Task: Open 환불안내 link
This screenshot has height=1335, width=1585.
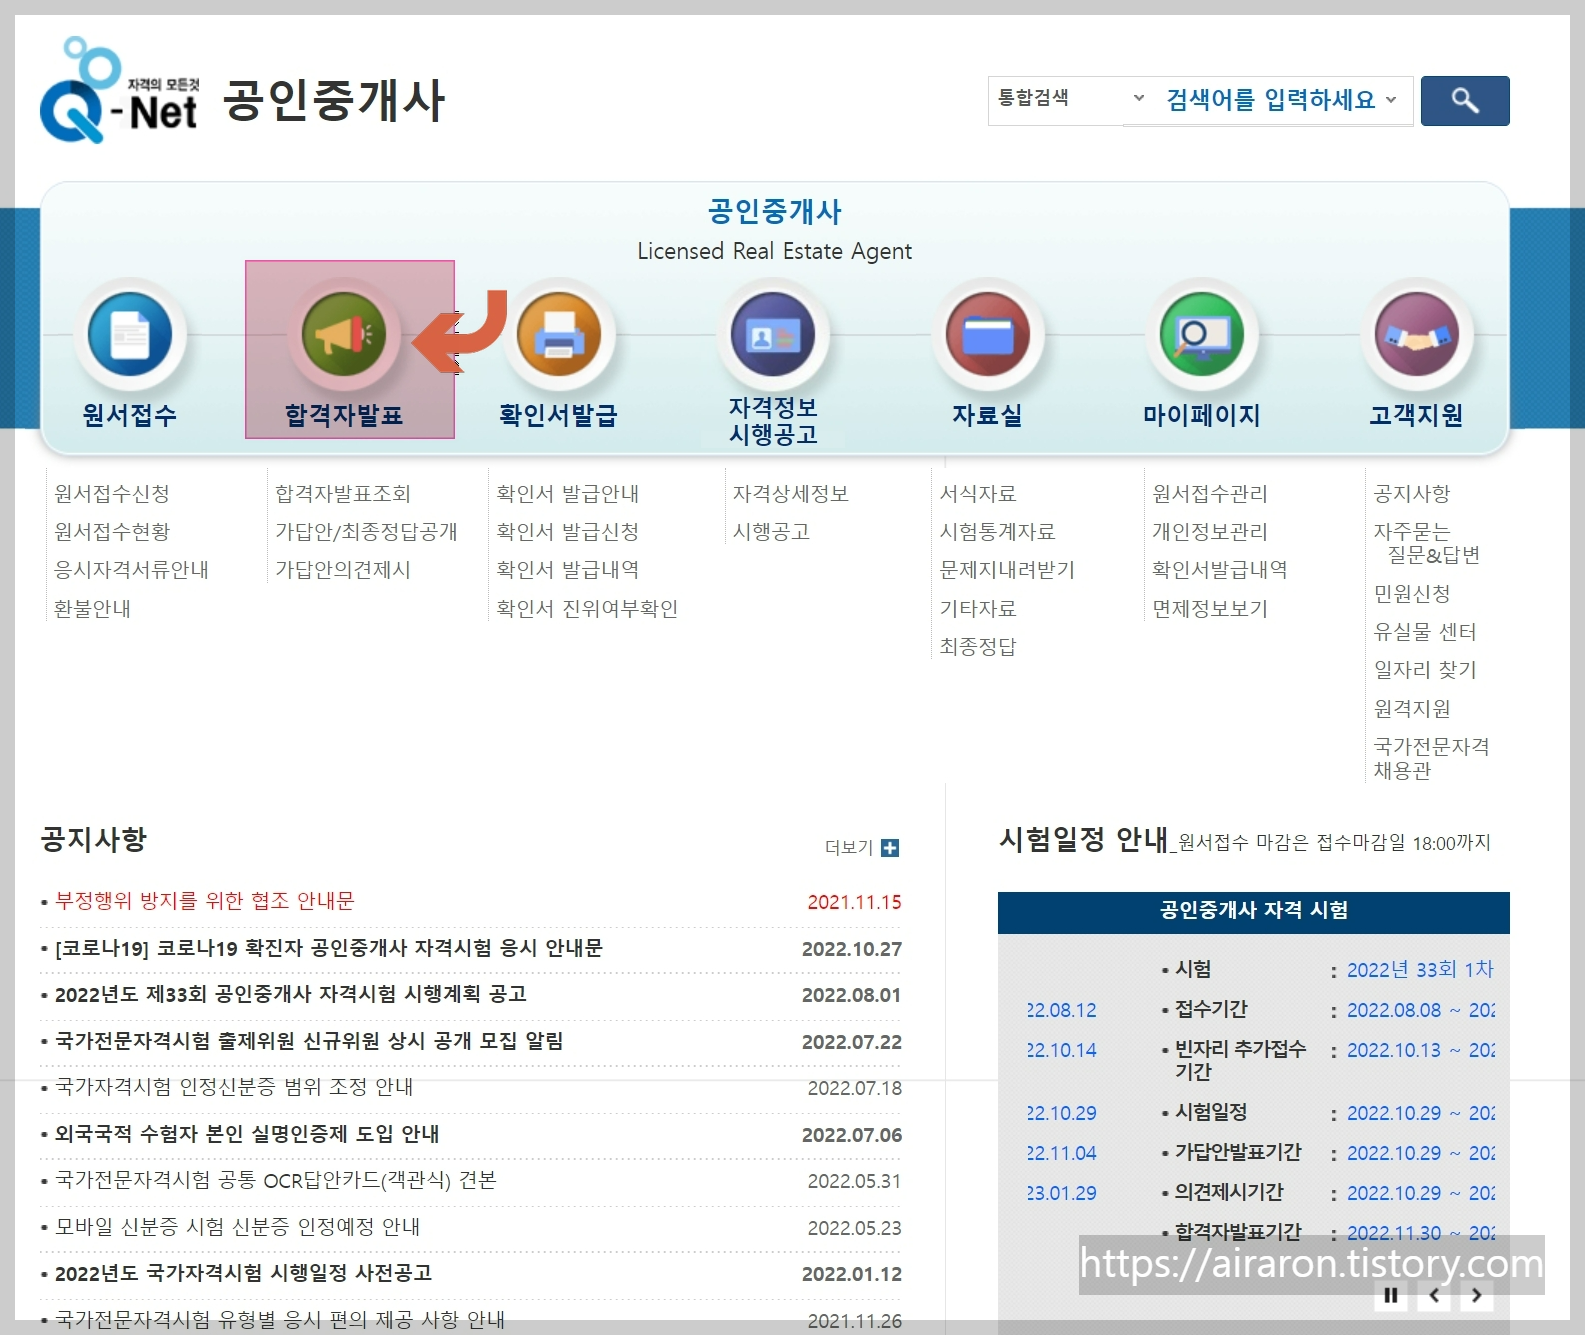Action: coord(93,608)
